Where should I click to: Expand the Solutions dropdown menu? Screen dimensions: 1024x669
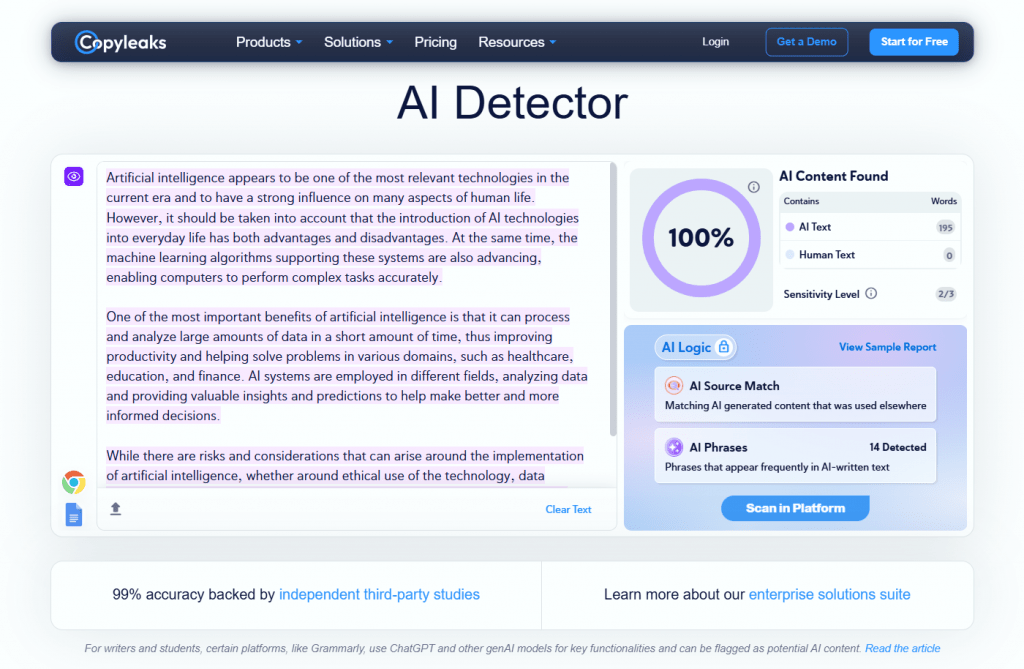coord(359,42)
